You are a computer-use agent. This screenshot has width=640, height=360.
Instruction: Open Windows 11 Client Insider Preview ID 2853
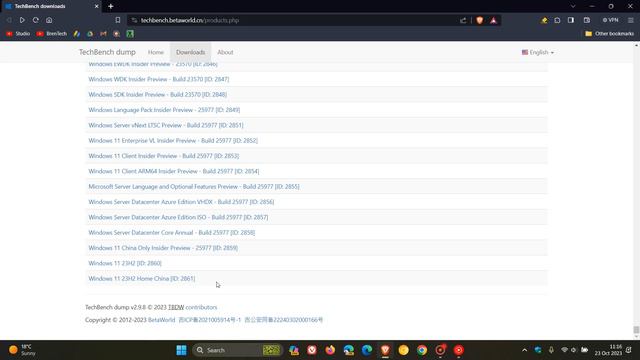pyautogui.click(x=164, y=156)
